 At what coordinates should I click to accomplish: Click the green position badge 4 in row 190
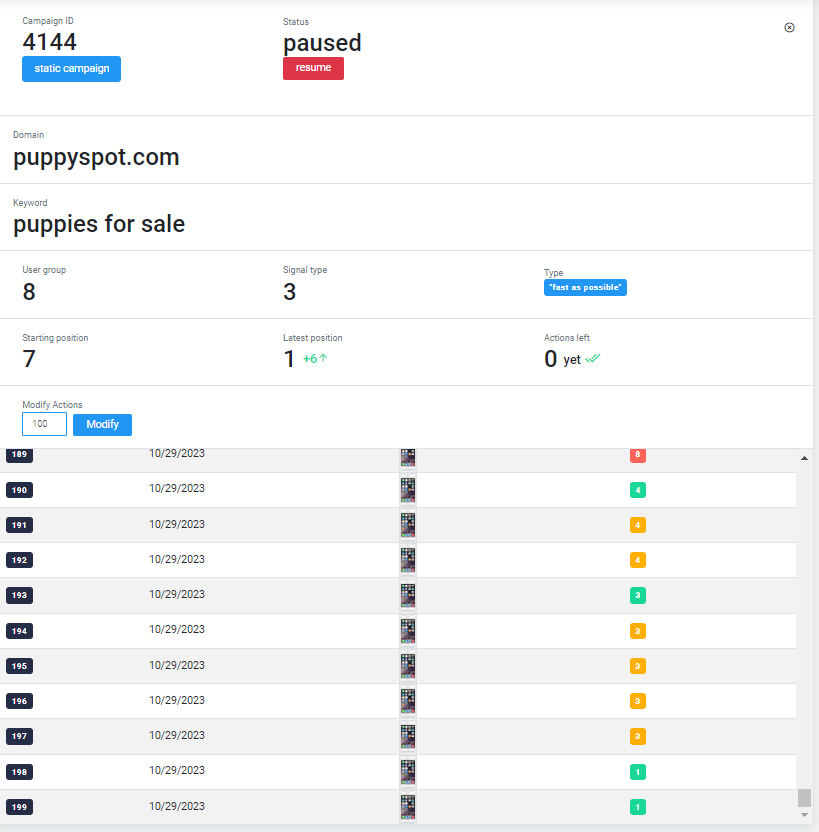tap(638, 490)
